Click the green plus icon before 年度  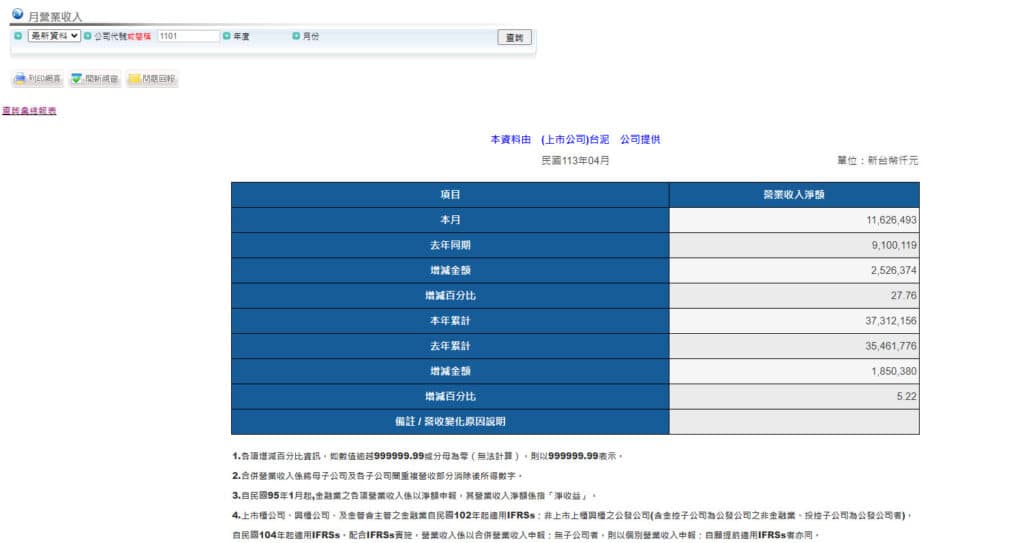[x=226, y=36]
